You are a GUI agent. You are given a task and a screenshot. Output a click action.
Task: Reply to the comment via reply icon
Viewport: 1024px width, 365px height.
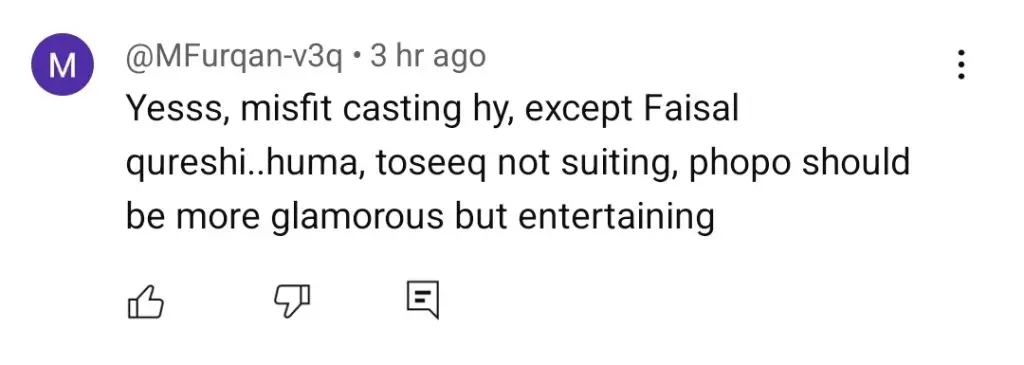pyautogui.click(x=423, y=300)
